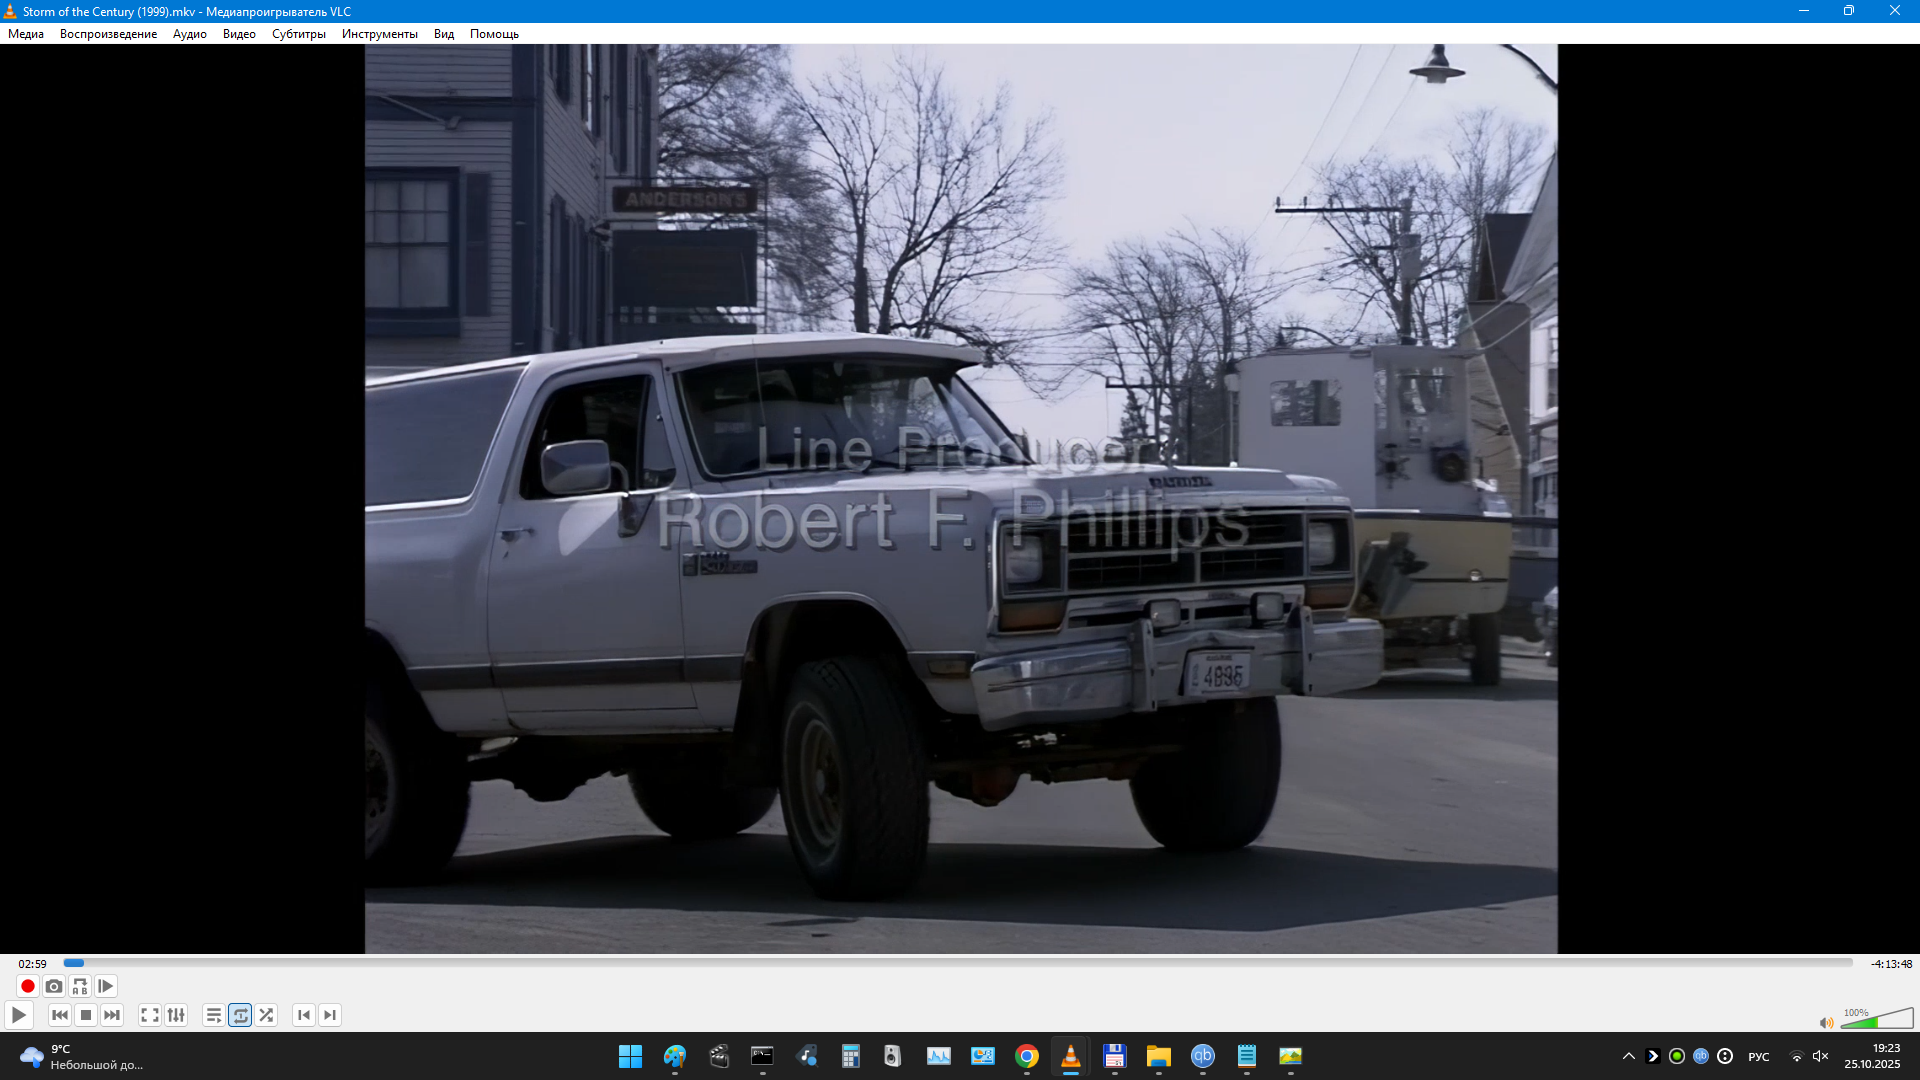Show the playlist view
This screenshot has width=1920, height=1080.
[x=214, y=1015]
